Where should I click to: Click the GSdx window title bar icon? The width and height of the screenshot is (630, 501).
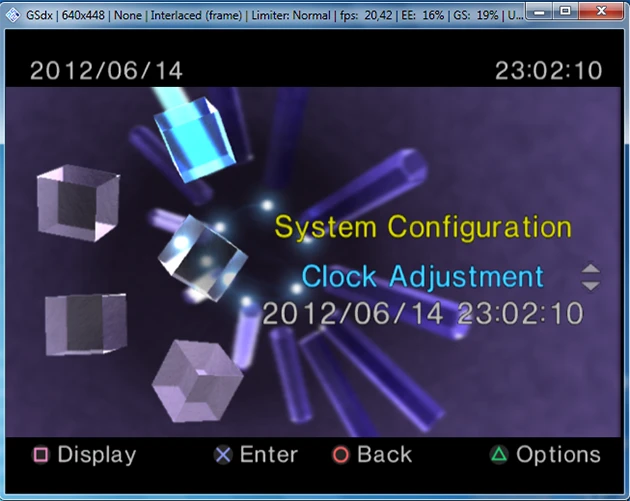click(x=13, y=15)
